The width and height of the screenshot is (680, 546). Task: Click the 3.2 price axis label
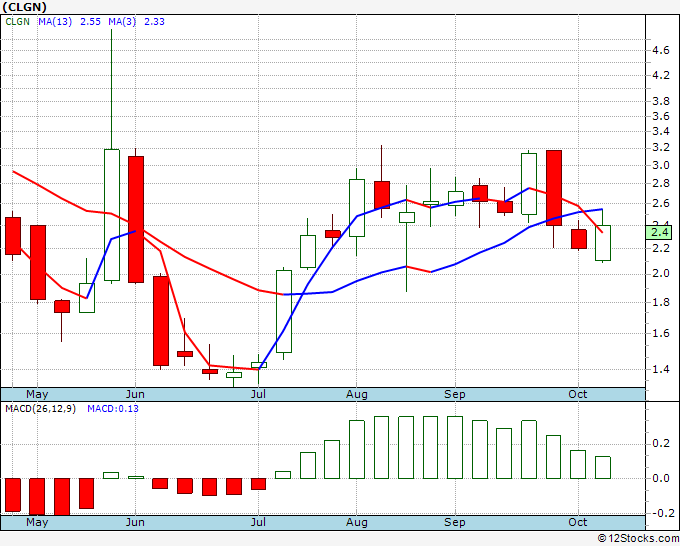[x=660, y=148]
